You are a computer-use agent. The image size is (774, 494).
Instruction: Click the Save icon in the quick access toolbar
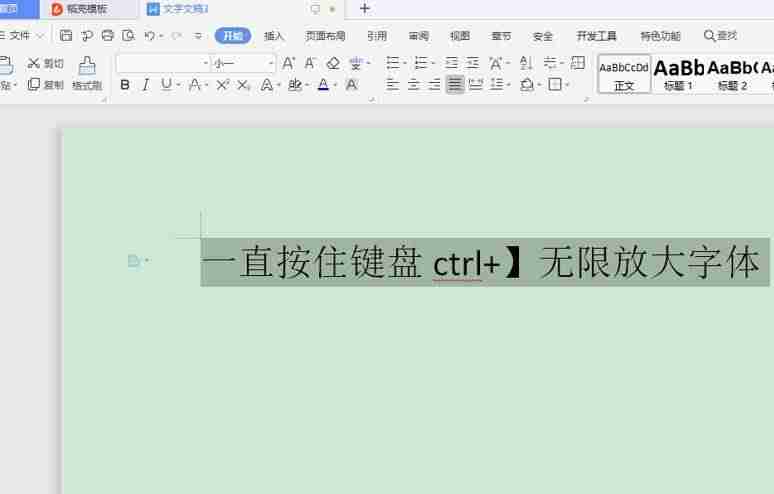[66, 36]
